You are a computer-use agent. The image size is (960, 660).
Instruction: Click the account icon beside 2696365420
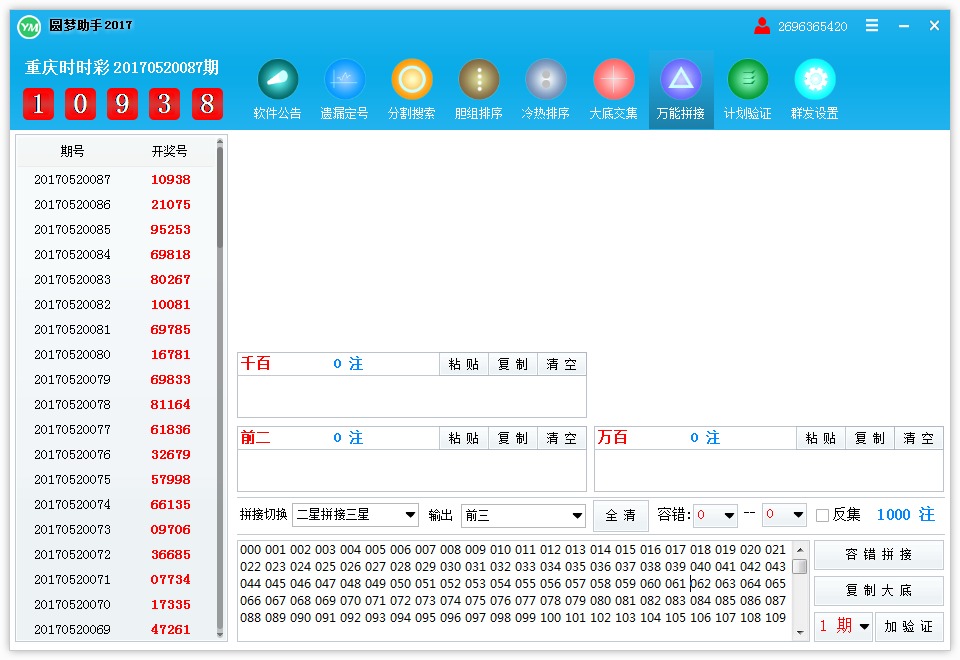(x=763, y=27)
